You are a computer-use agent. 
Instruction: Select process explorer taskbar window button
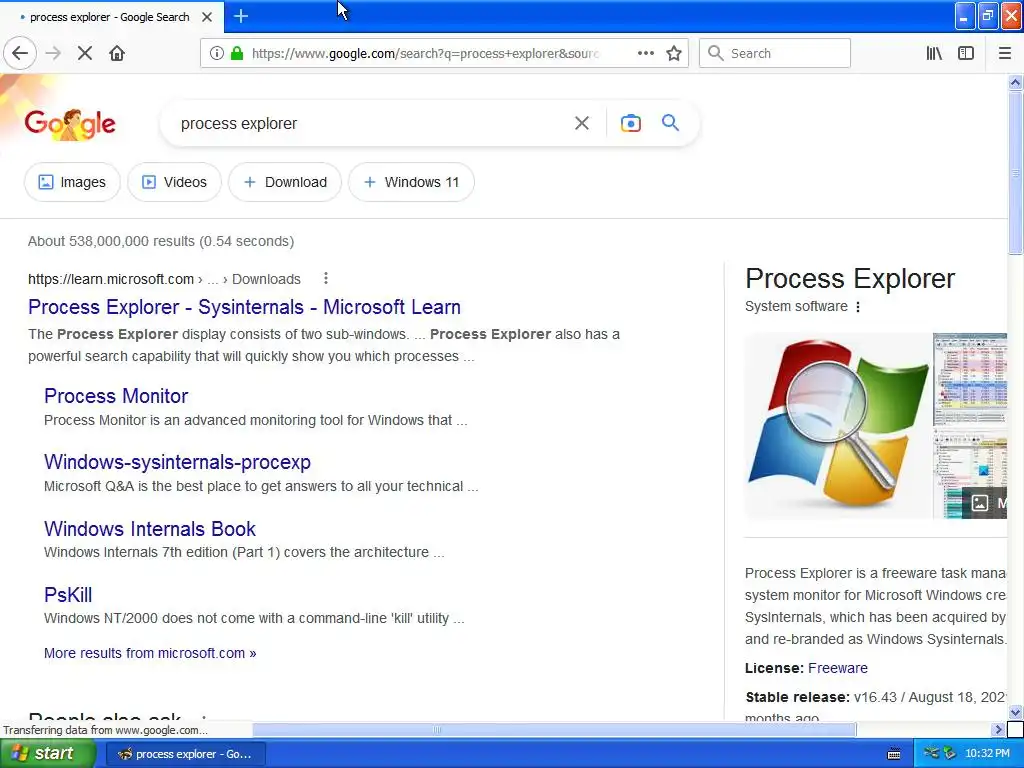click(x=185, y=754)
